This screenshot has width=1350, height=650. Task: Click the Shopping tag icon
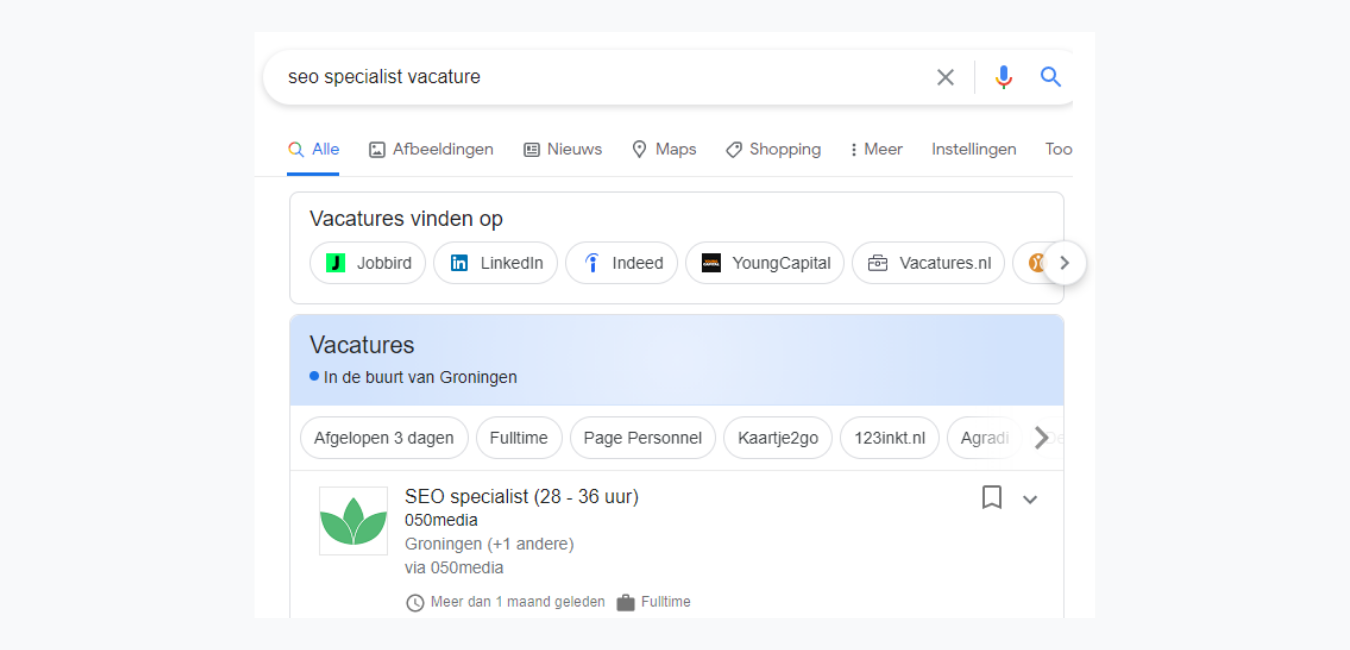click(734, 150)
